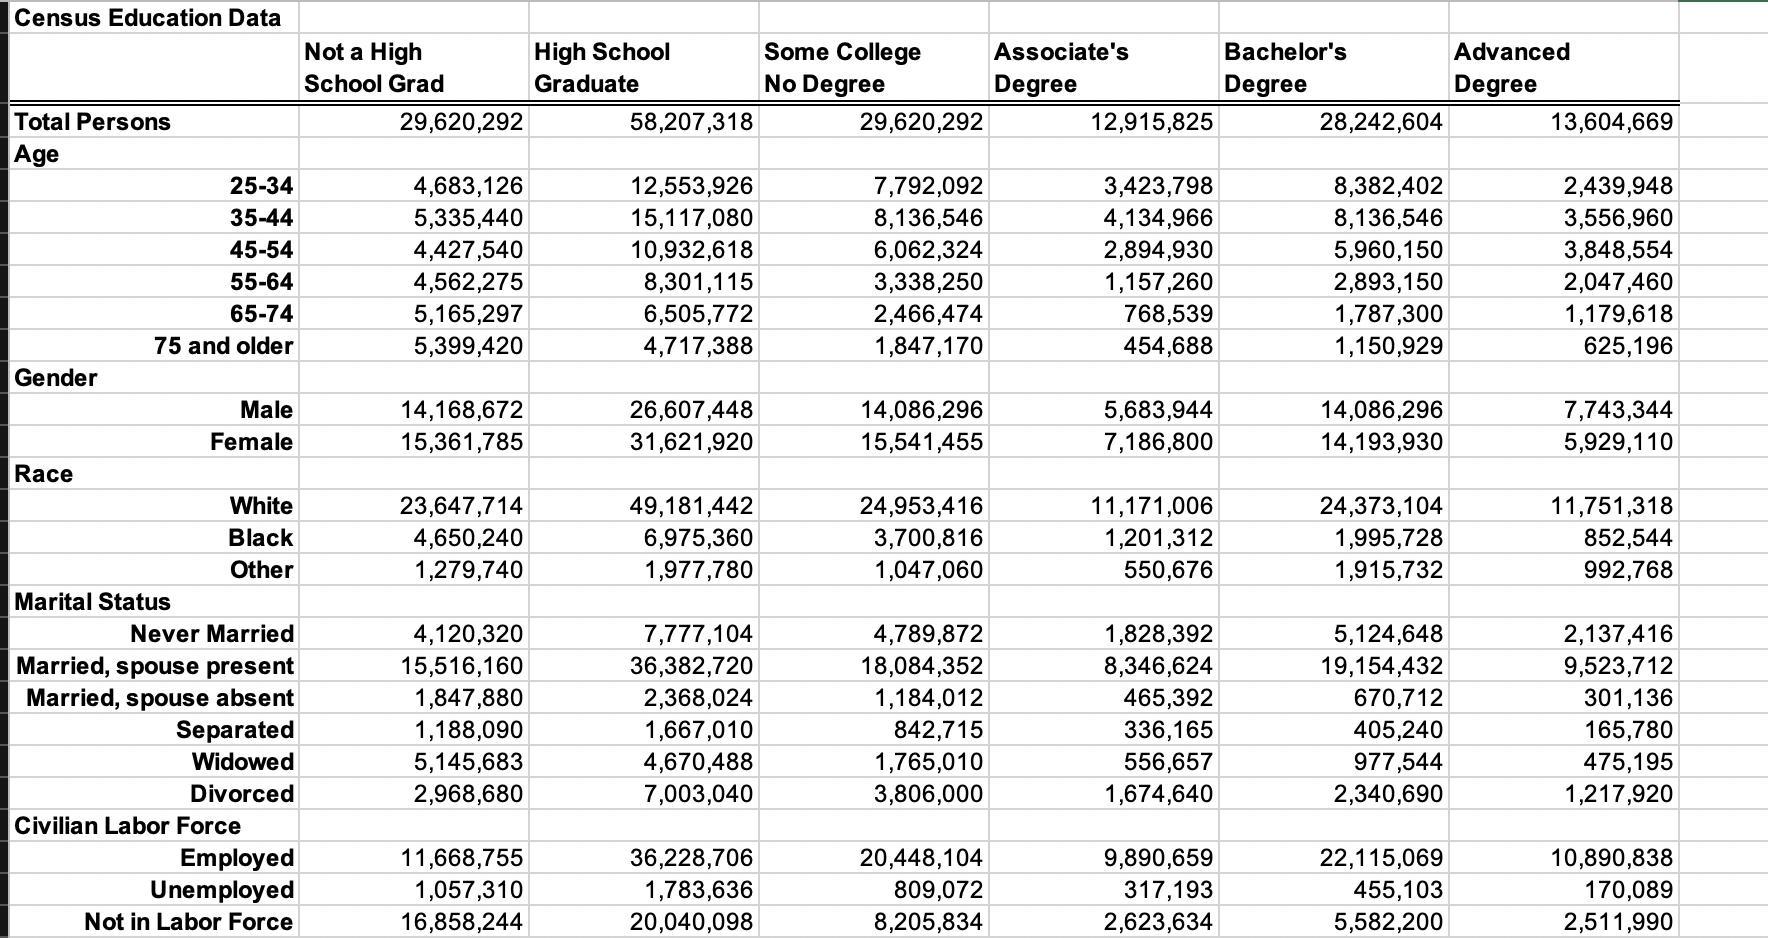1768x938 pixels.
Task: Select the Advanced Degree column header
Action: coord(1511,68)
